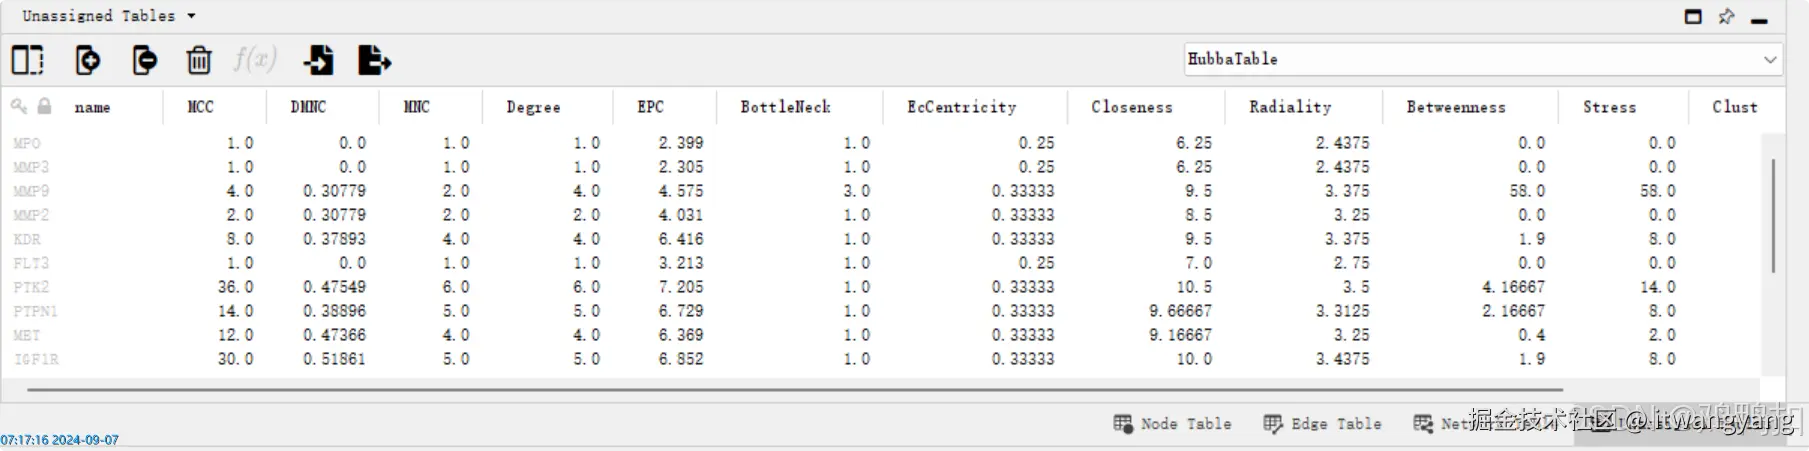
Task: Click DMNC value 0.51861
Action: tap(335, 359)
